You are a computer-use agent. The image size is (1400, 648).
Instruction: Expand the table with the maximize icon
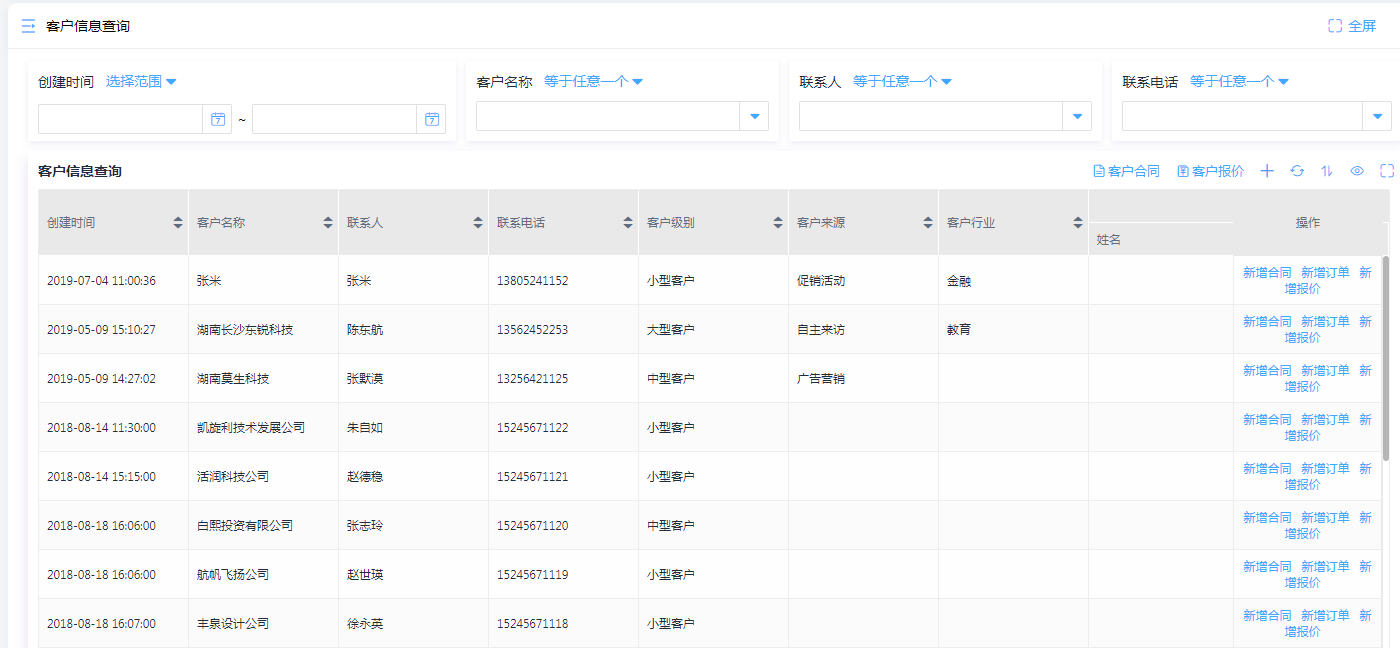pyautogui.click(x=1387, y=171)
